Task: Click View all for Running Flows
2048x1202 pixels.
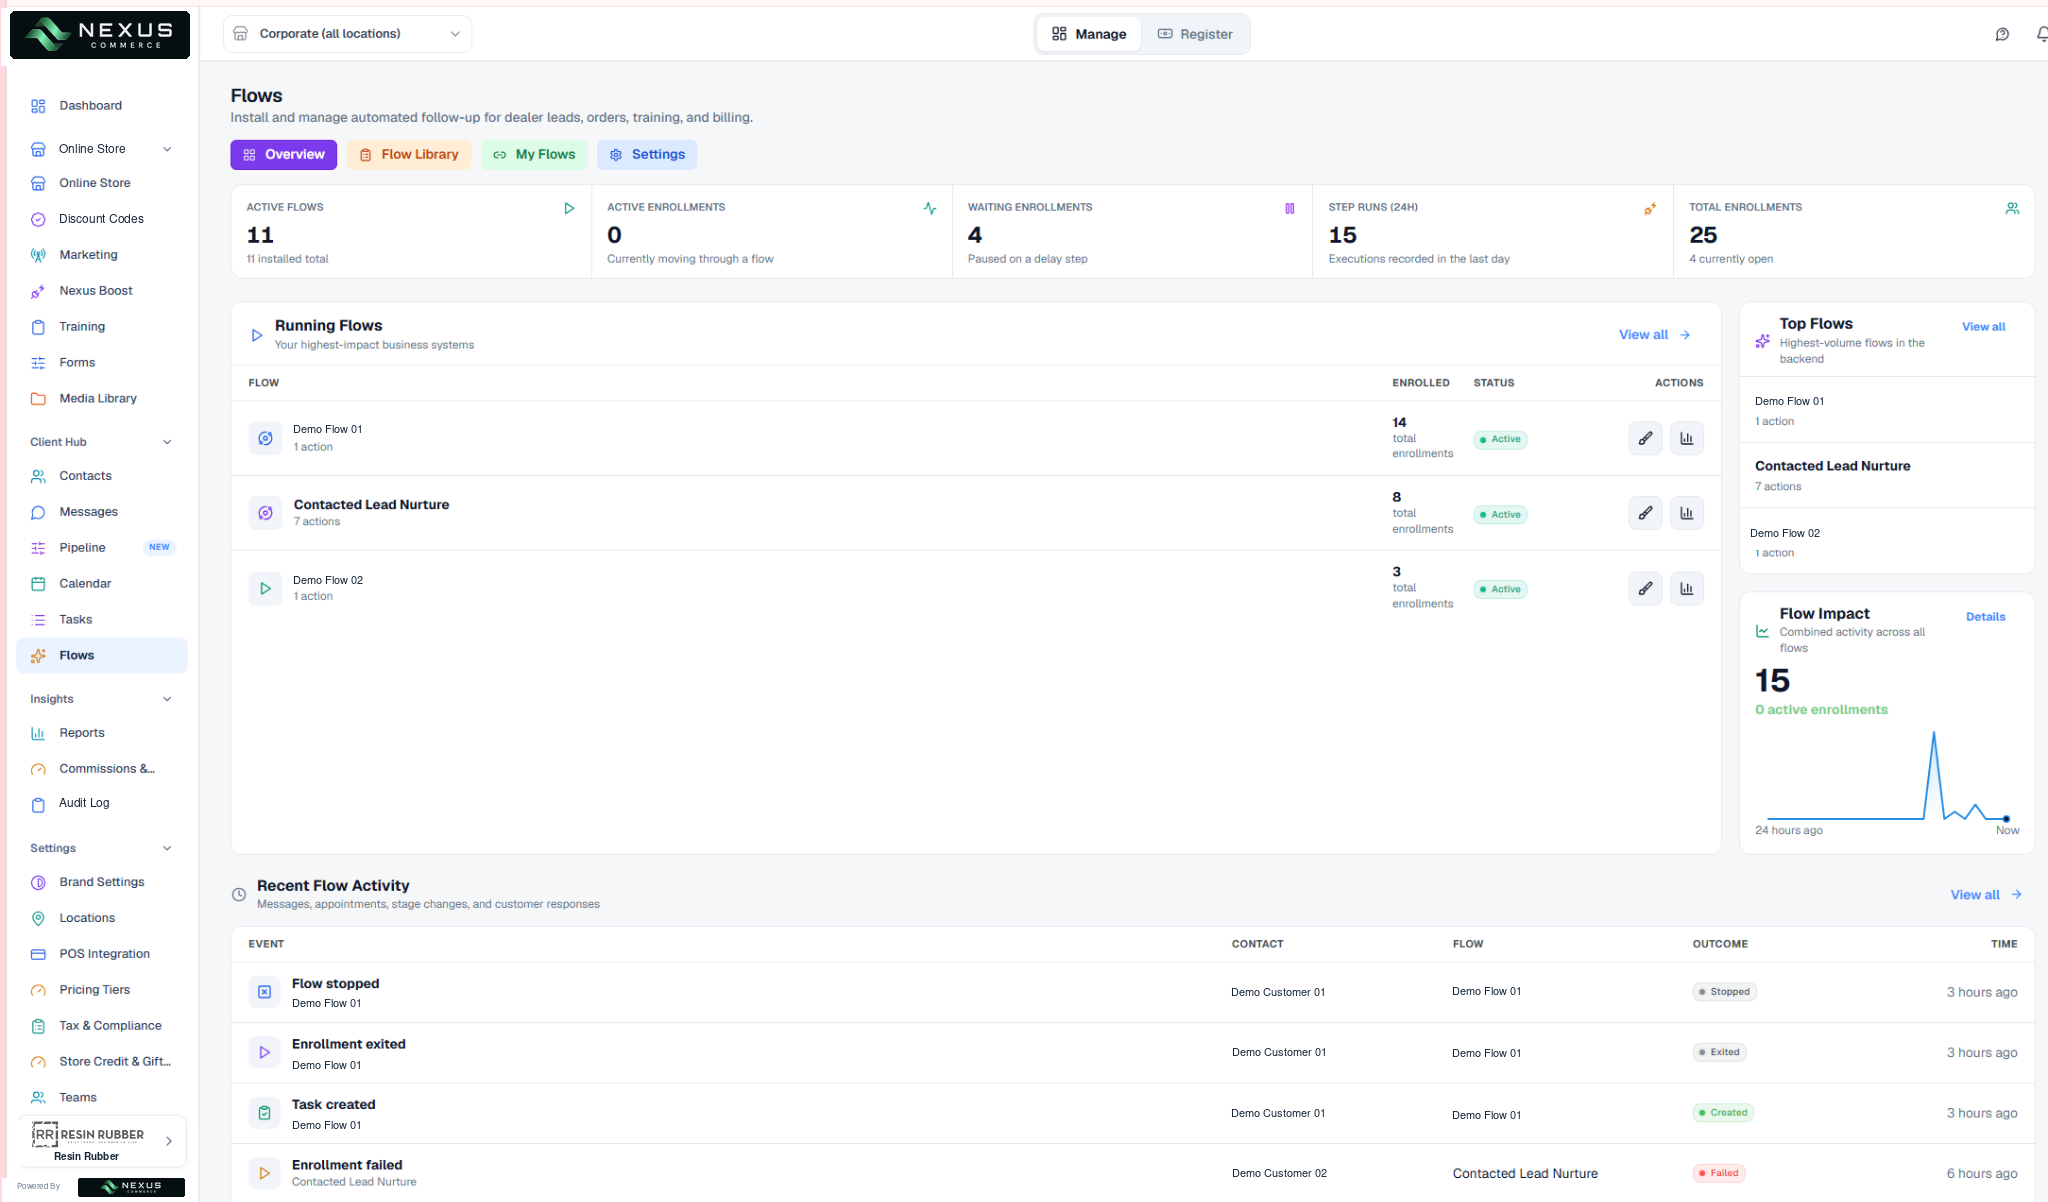Action: tap(1655, 335)
